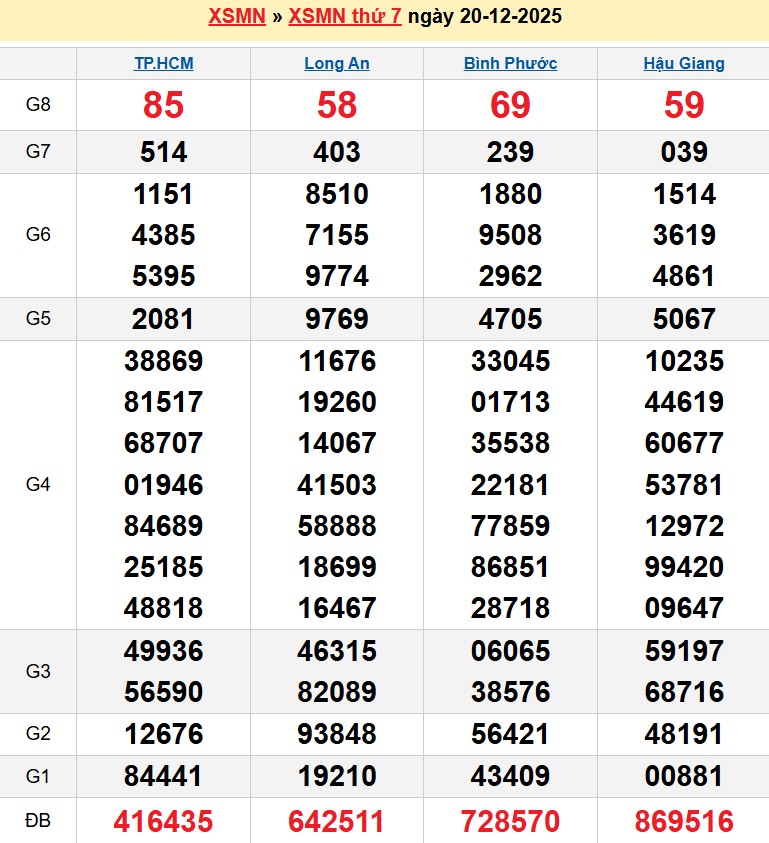Click TP.HCM special prize number 416435
Viewport: 769px width, 843px height.
(x=164, y=822)
